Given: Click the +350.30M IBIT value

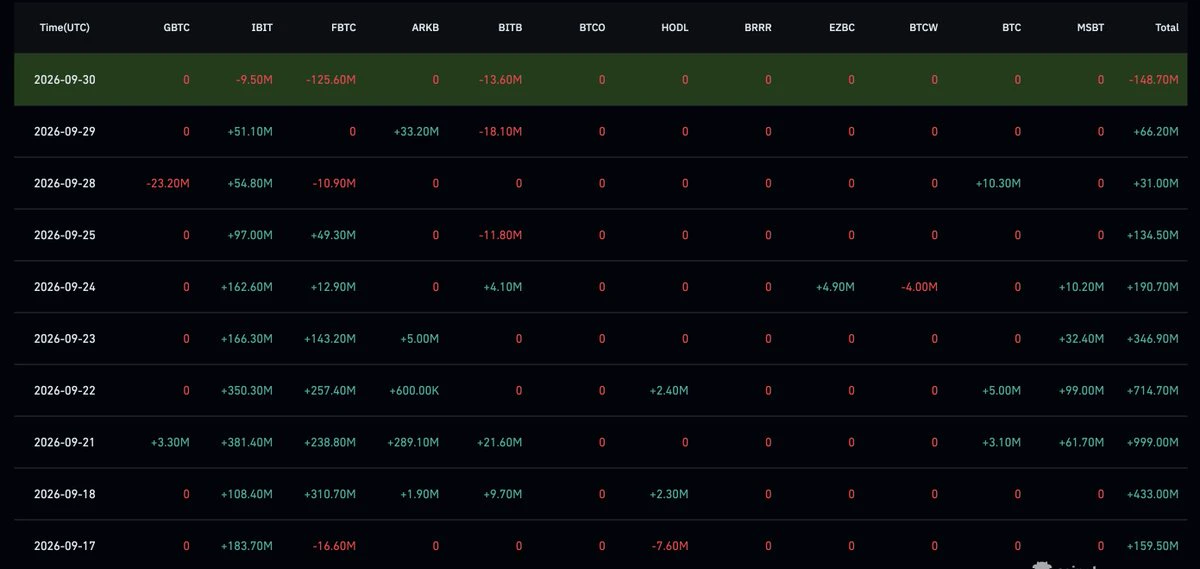Looking at the screenshot, I should 248,391.
